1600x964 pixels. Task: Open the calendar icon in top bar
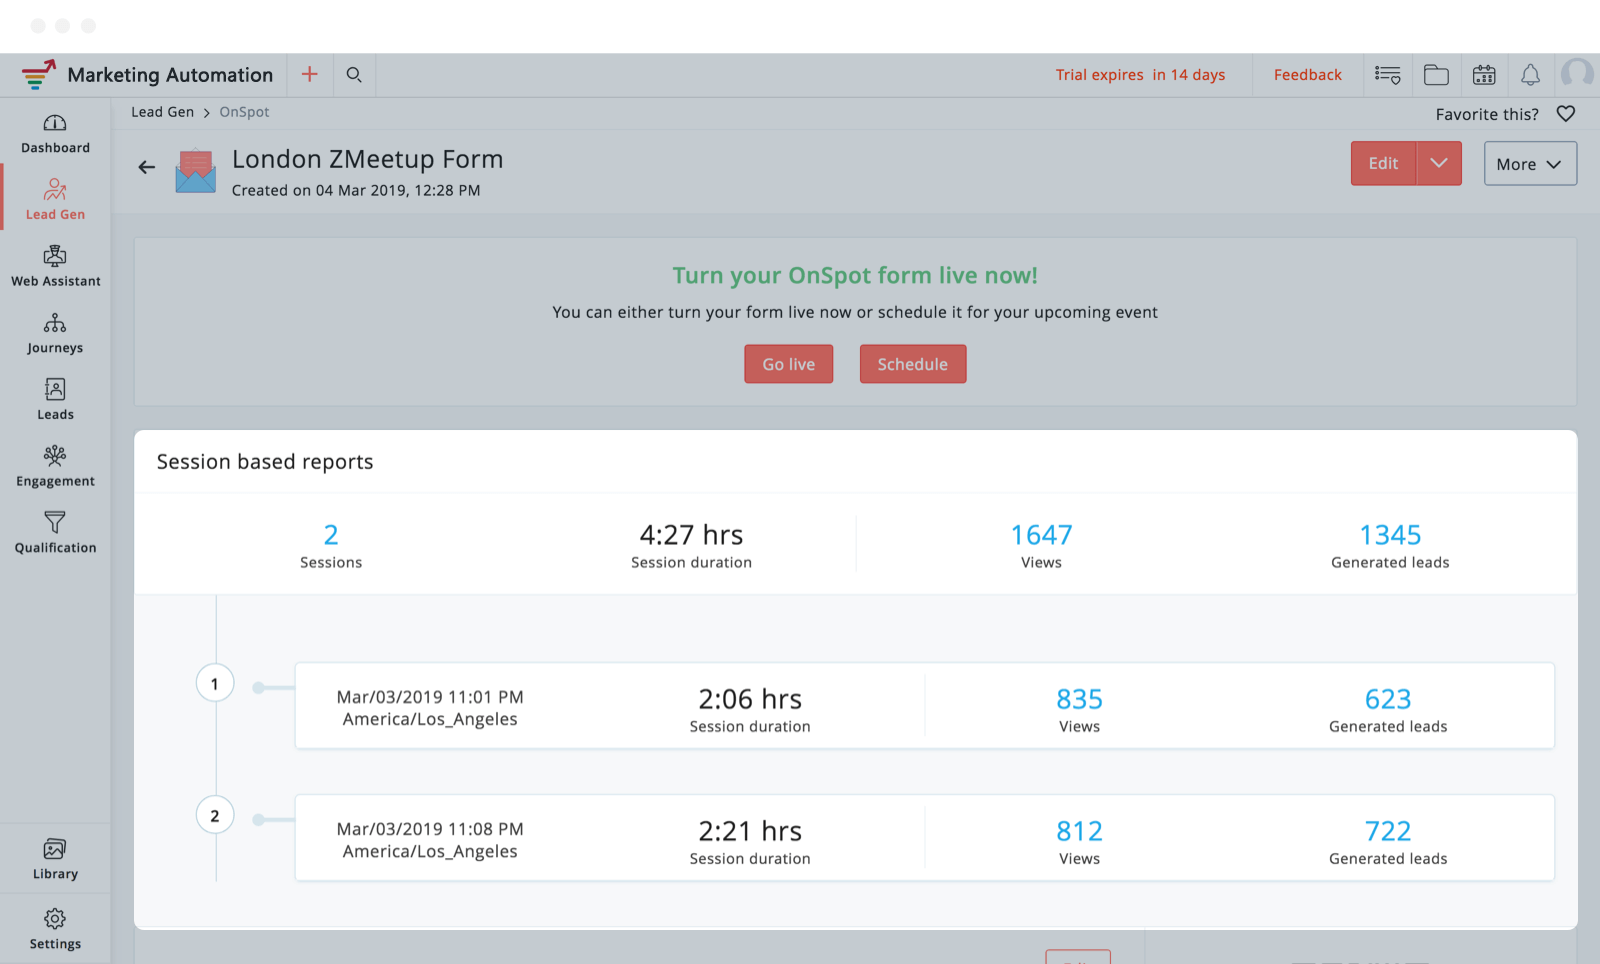coord(1484,75)
